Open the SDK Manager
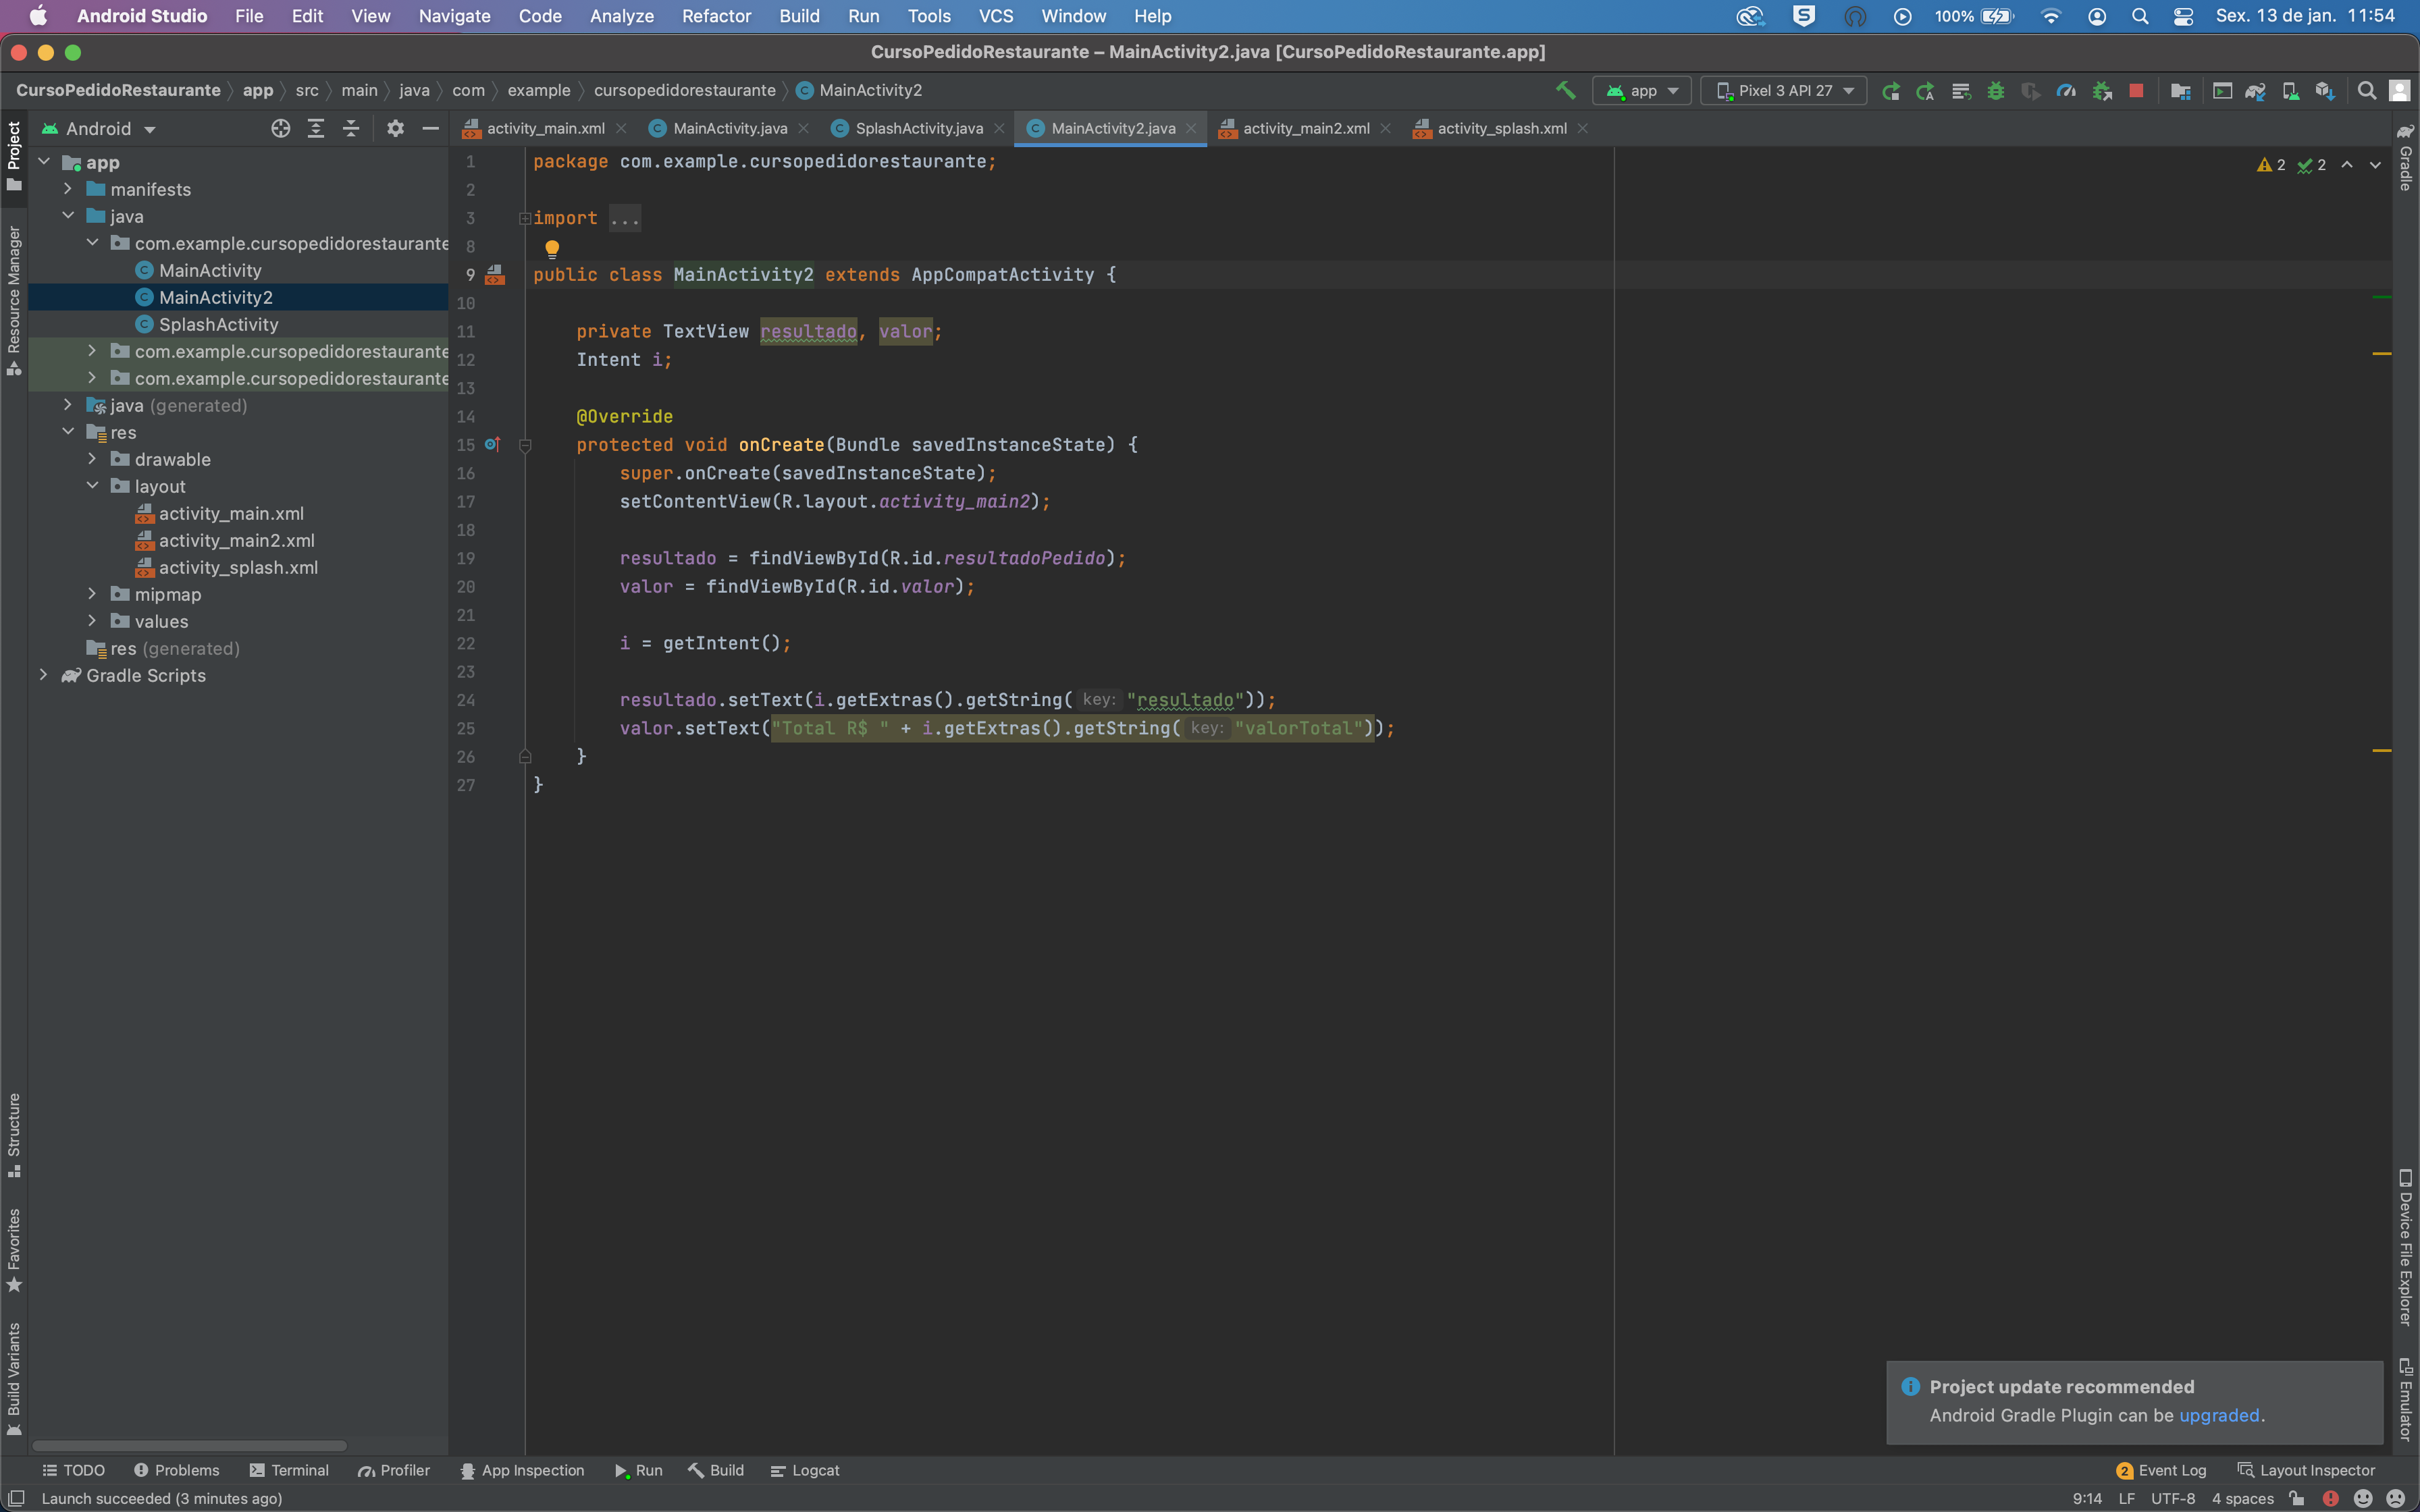 2324,90
